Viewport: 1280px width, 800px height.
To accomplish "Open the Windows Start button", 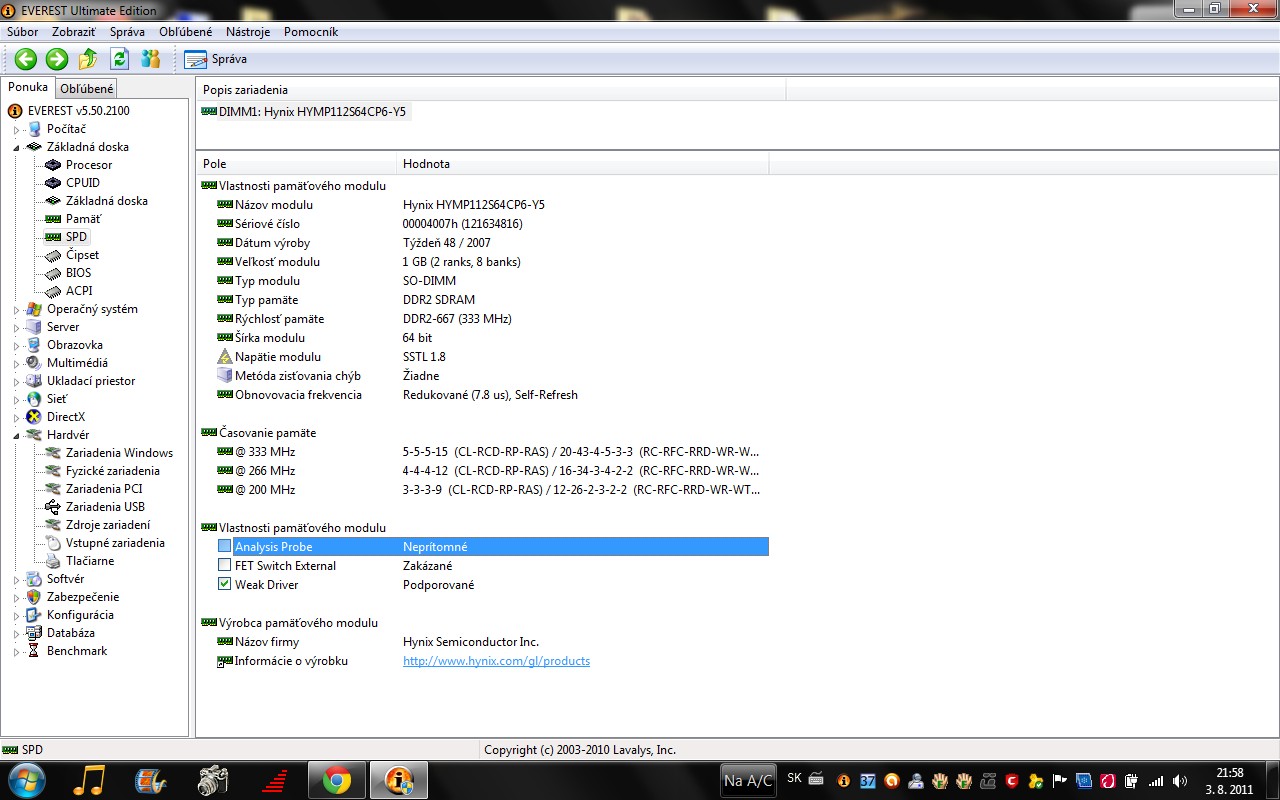I will pyautogui.click(x=27, y=780).
